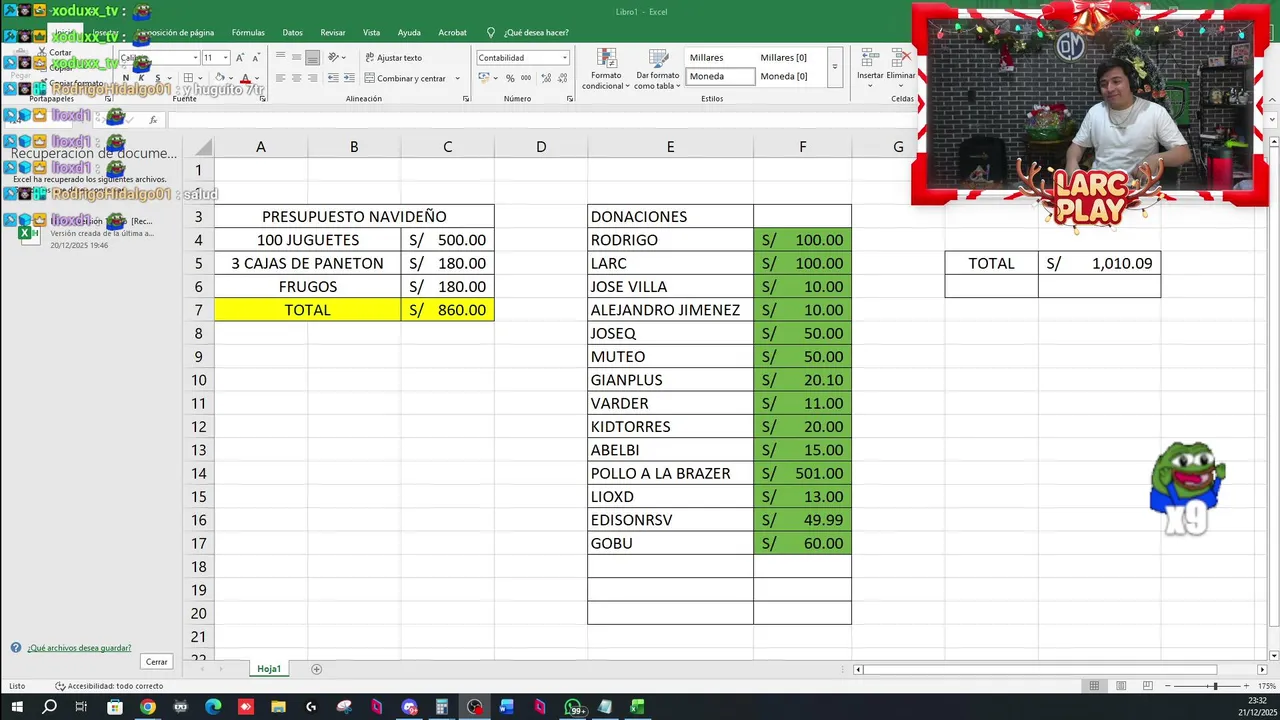
Task: Open the Formato condicional menu
Action: tap(605, 69)
